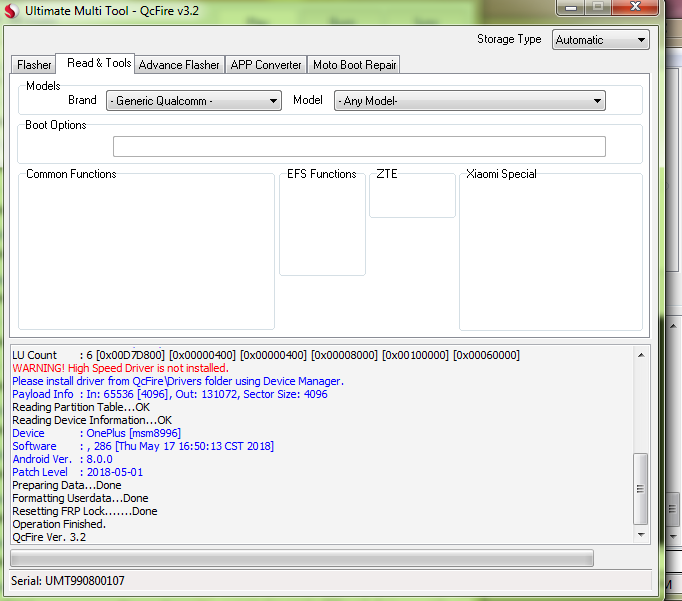Open the Storage Type dropdown

tap(601, 40)
